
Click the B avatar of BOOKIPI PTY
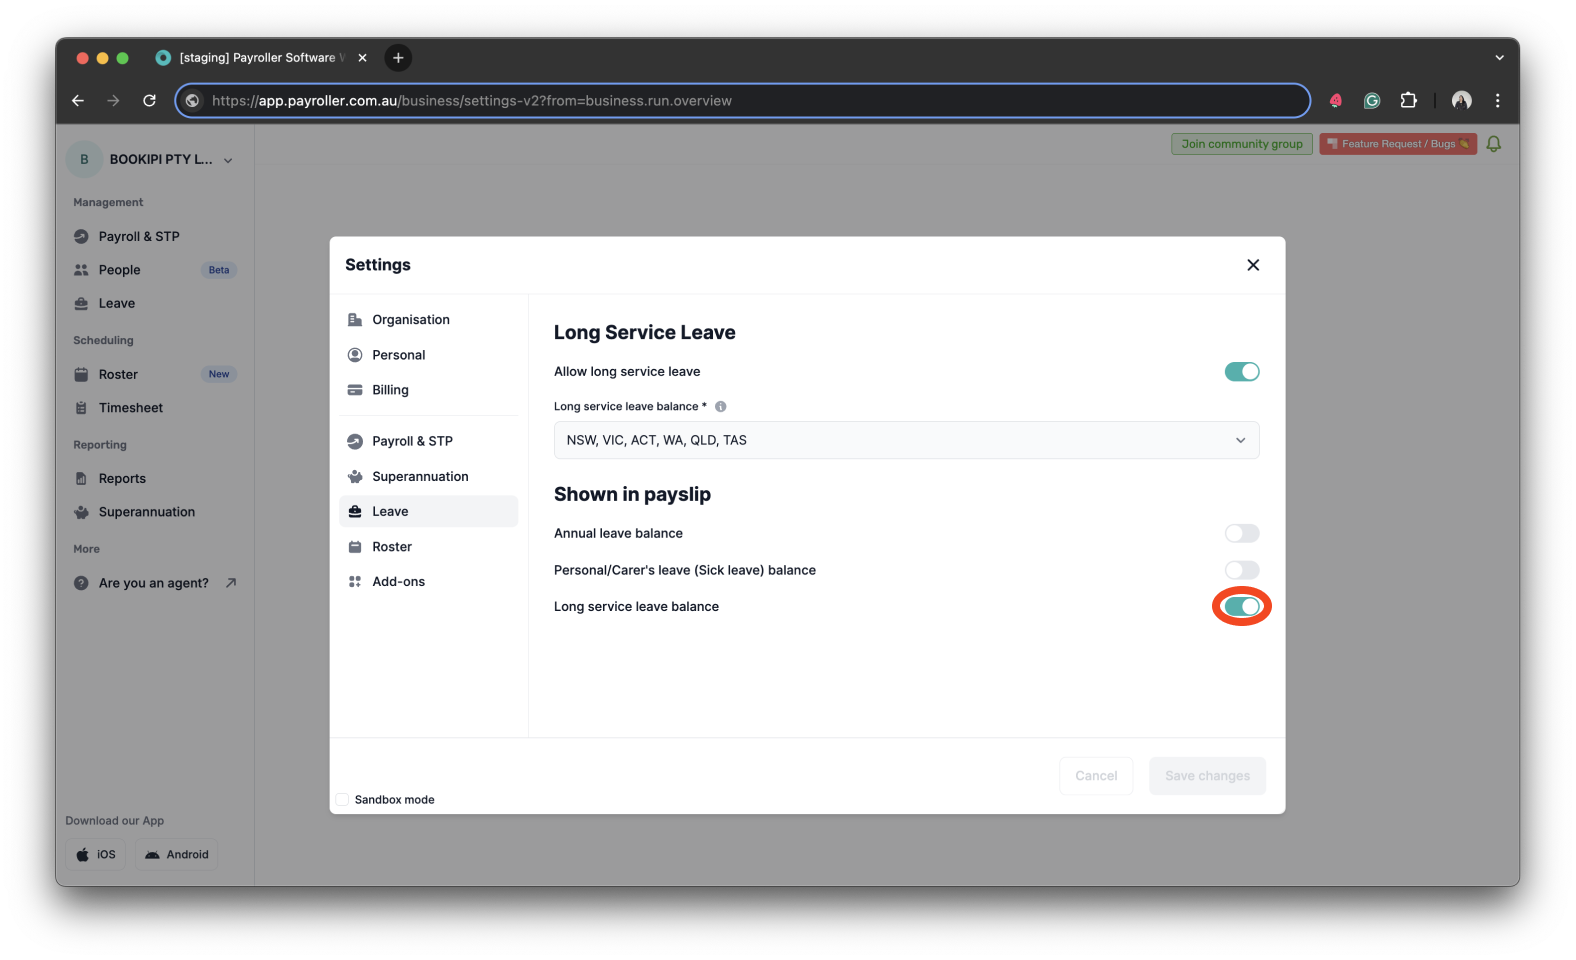84,159
